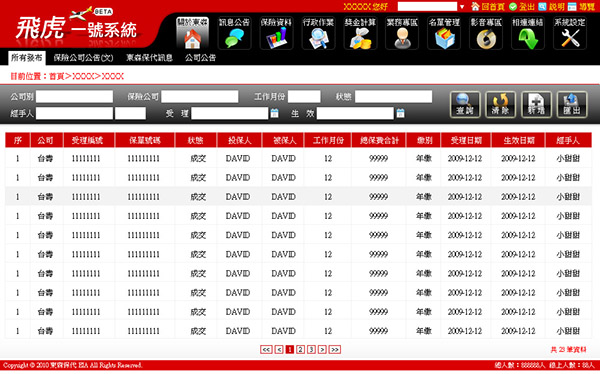Screen dimensions: 600x374
Task: Open the 受理 date calendar picker
Action: click(274, 113)
